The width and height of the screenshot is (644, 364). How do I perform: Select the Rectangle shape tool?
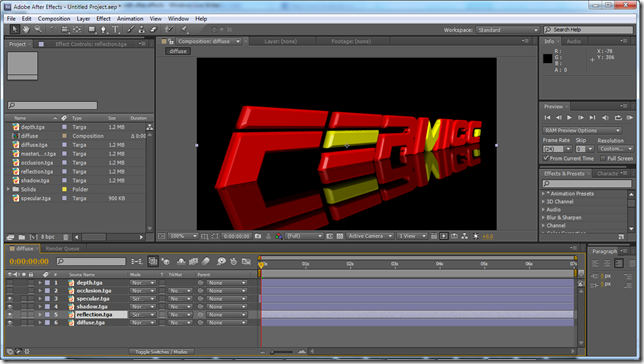tap(92, 30)
